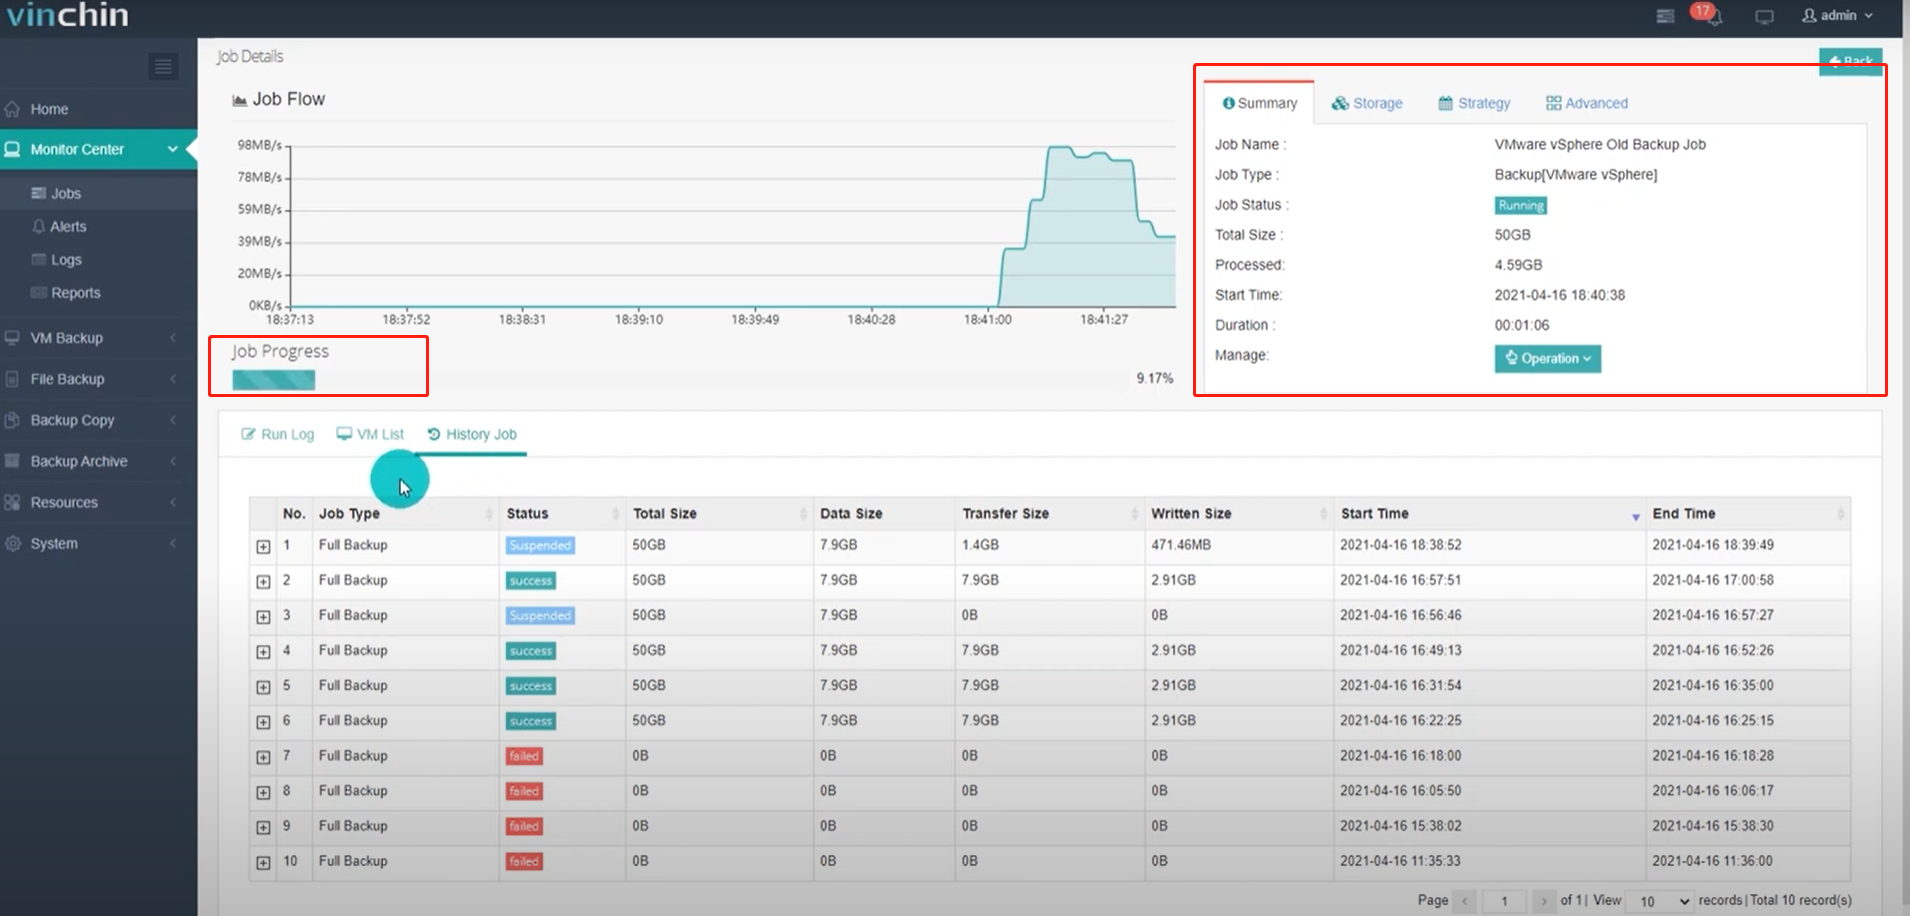Image resolution: width=1910 pixels, height=916 pixels.
Task: Click the VM Backup icon in the sidebar
Action: click(x=12, y=338)
